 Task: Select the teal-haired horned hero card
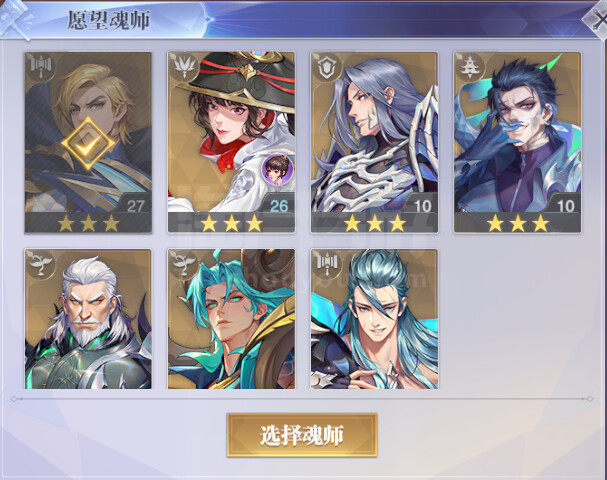point(231,319)
